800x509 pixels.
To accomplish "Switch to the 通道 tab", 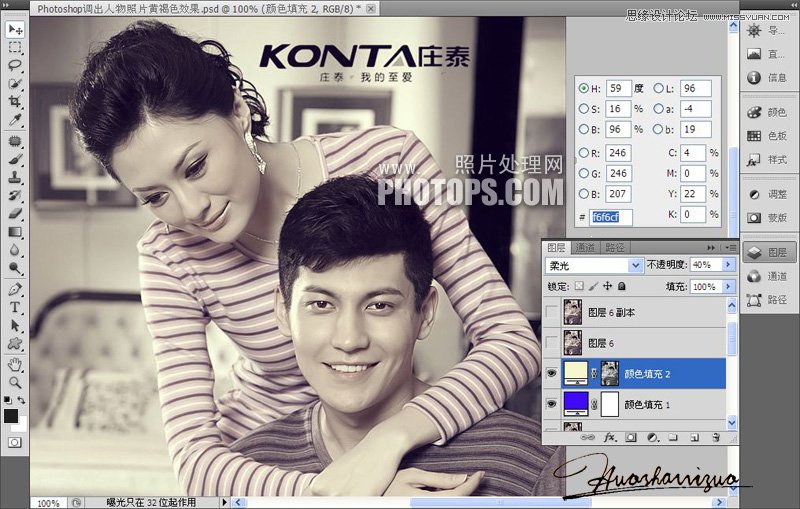I will coord(585,247).
